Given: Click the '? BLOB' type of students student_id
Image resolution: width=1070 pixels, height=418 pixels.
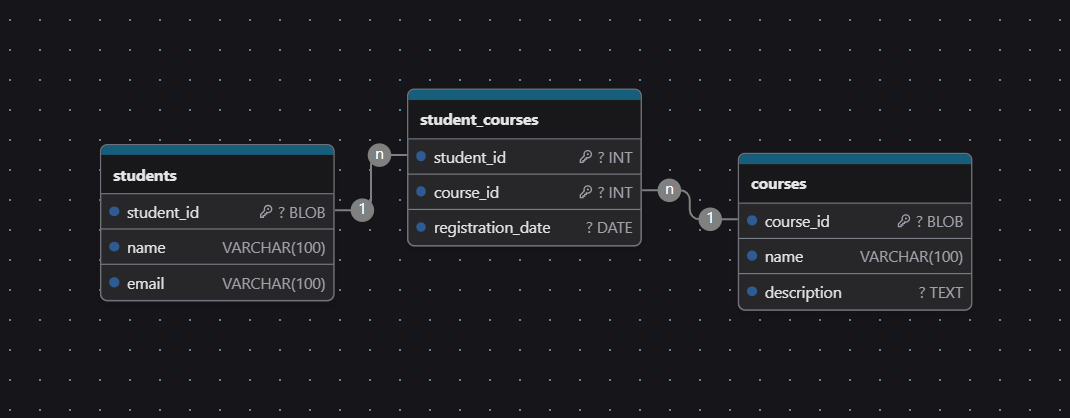Looking at the screenshot, I should [302, 213].
